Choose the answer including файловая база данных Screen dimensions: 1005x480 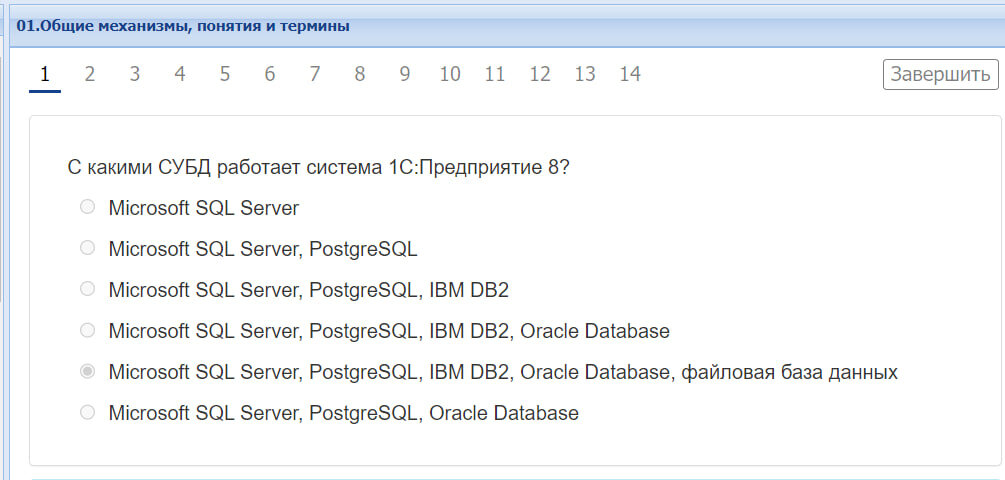pyautogui.click(x=87, y=372)
